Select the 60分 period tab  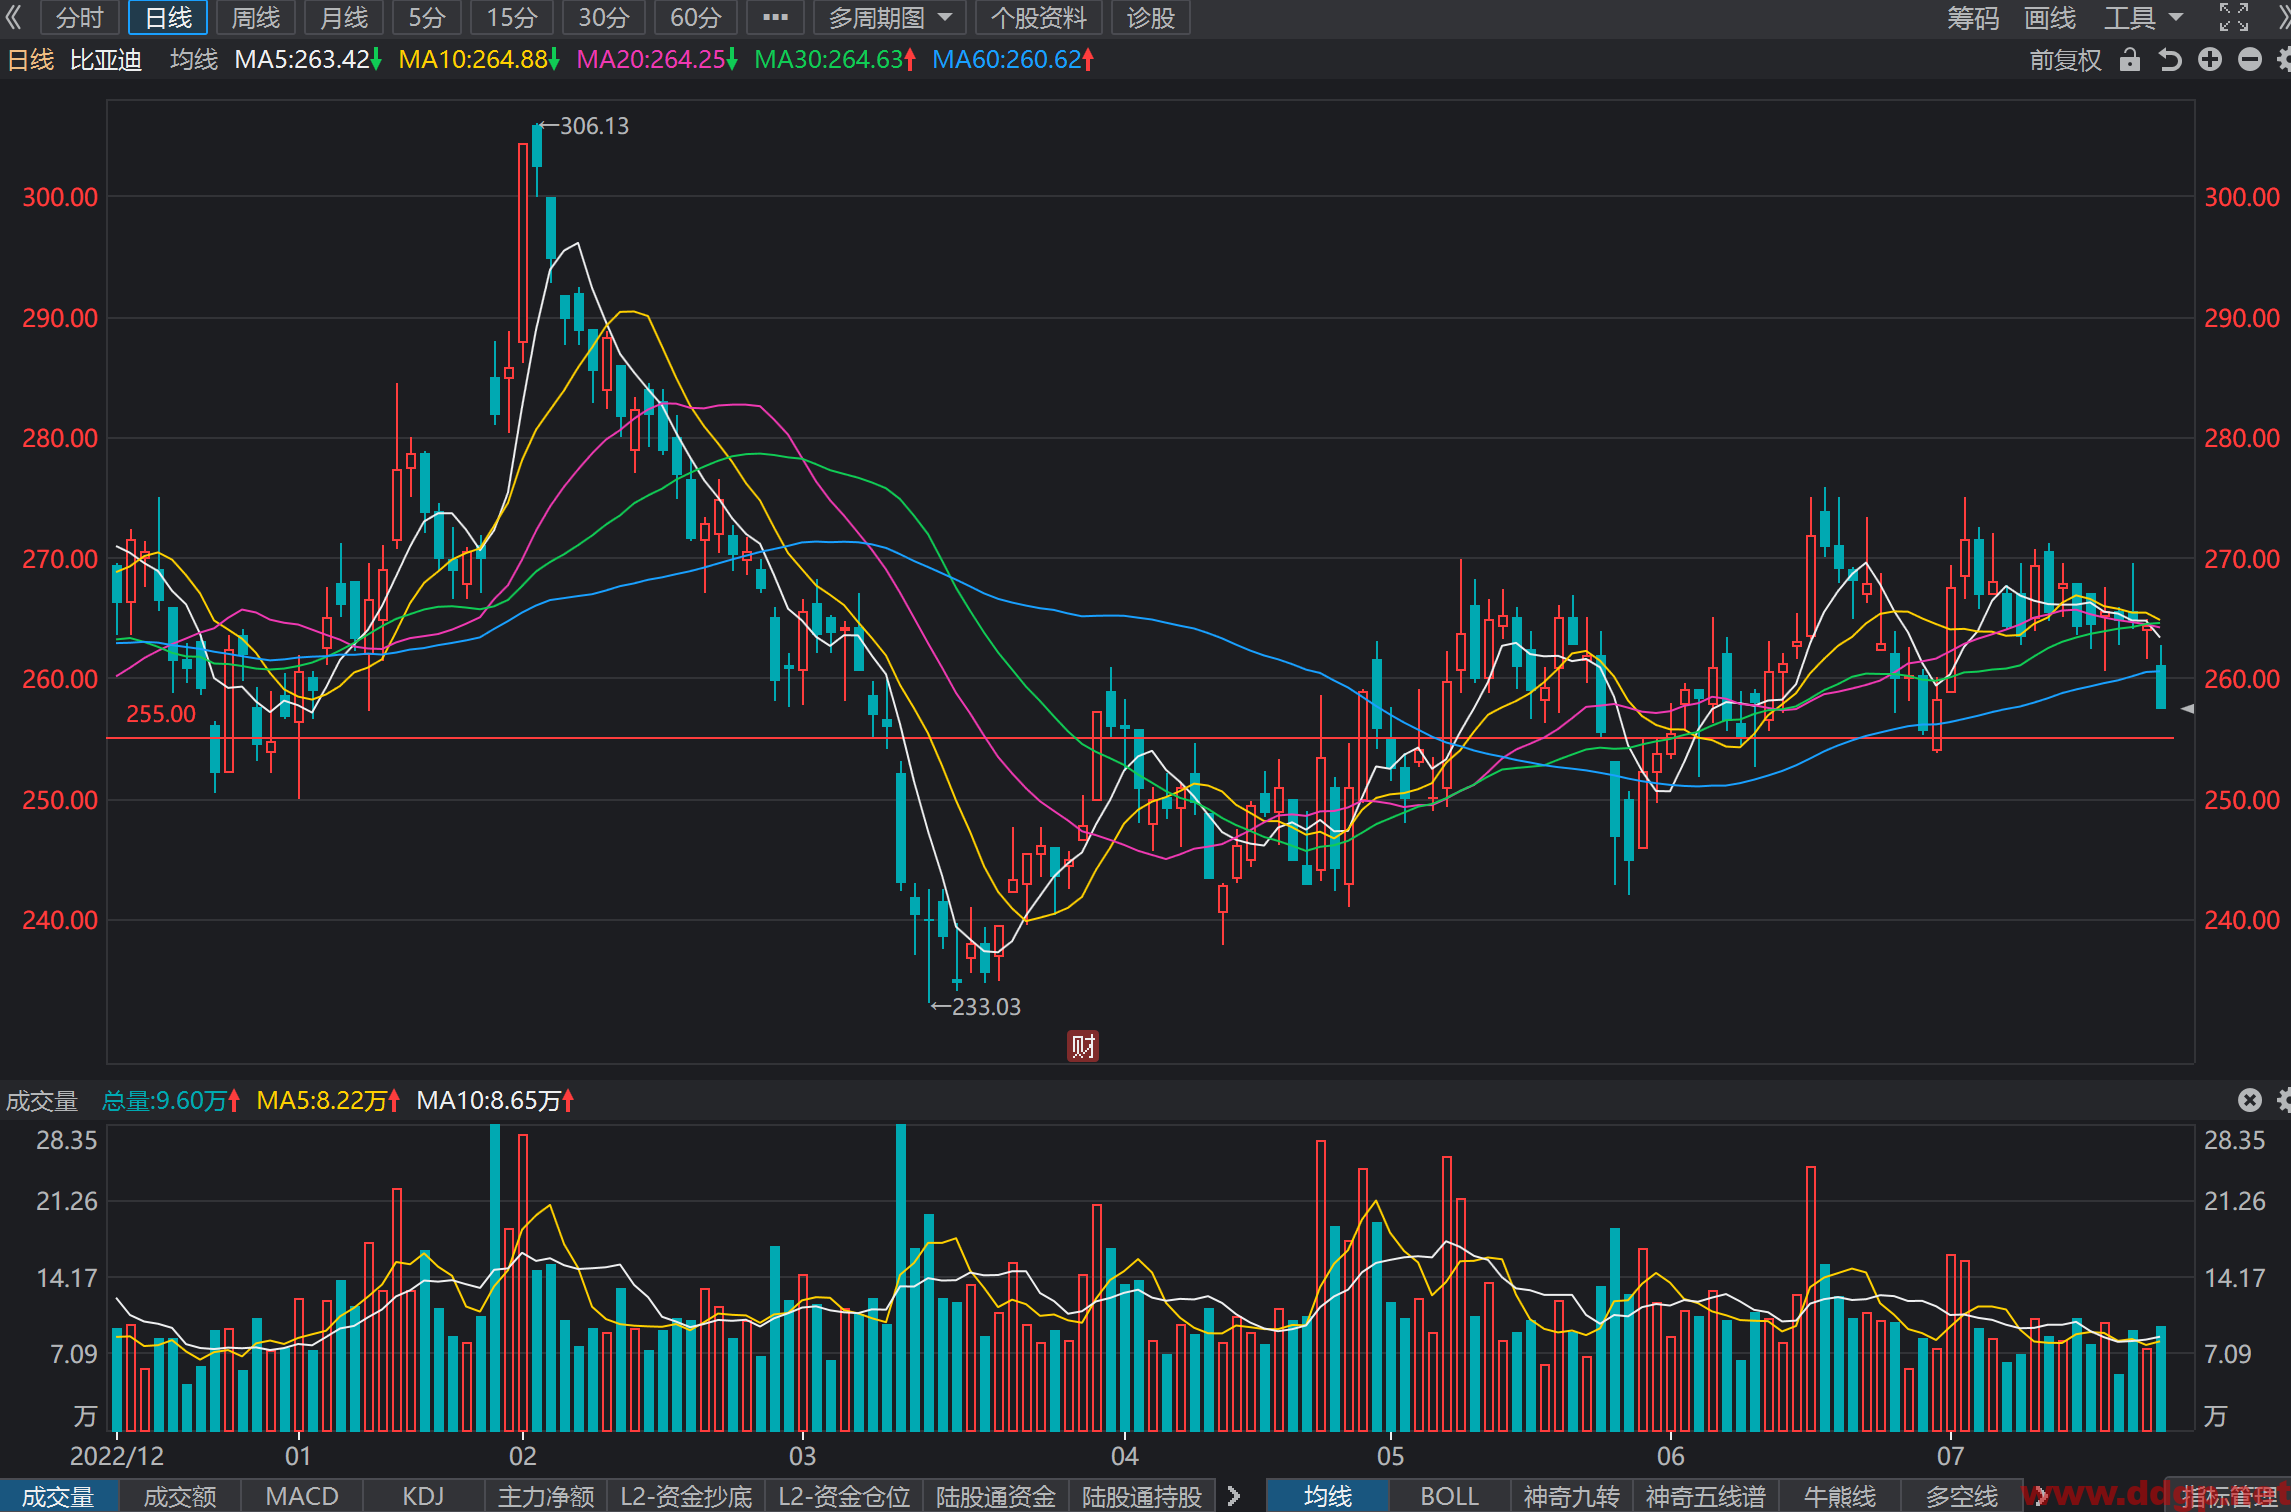(696, 18)
